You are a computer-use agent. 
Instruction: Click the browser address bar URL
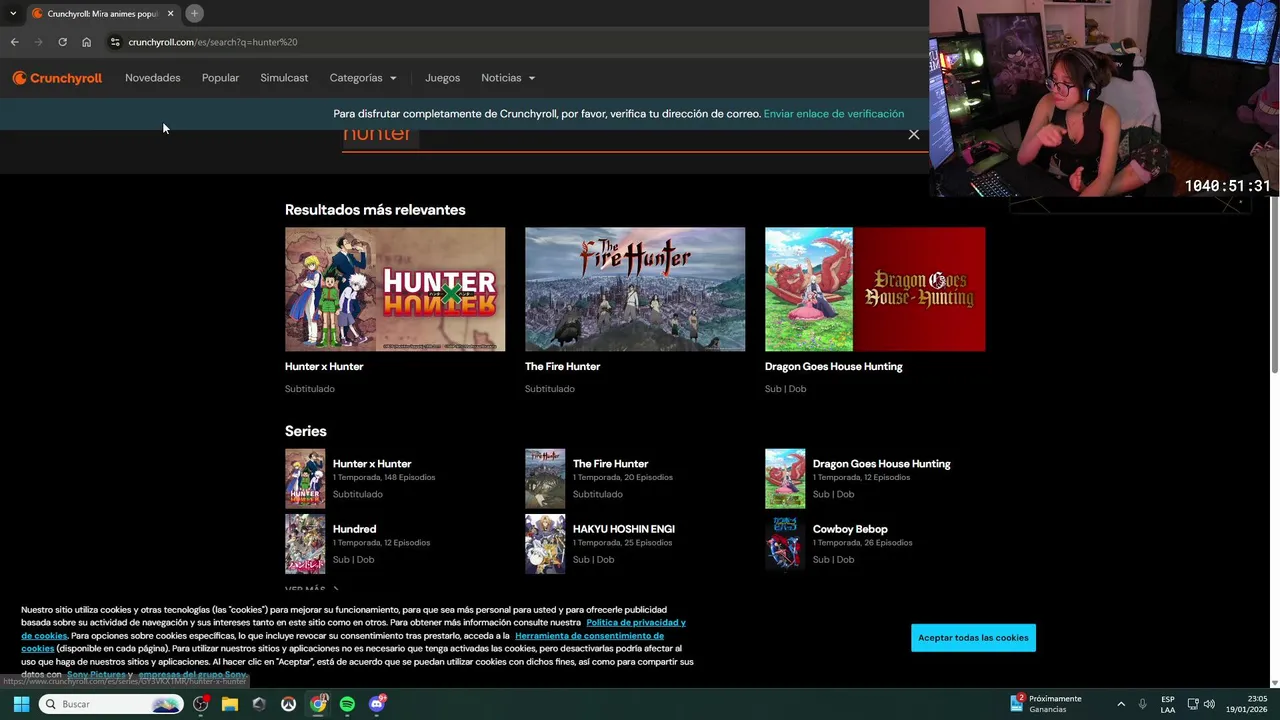click(213, 42)
